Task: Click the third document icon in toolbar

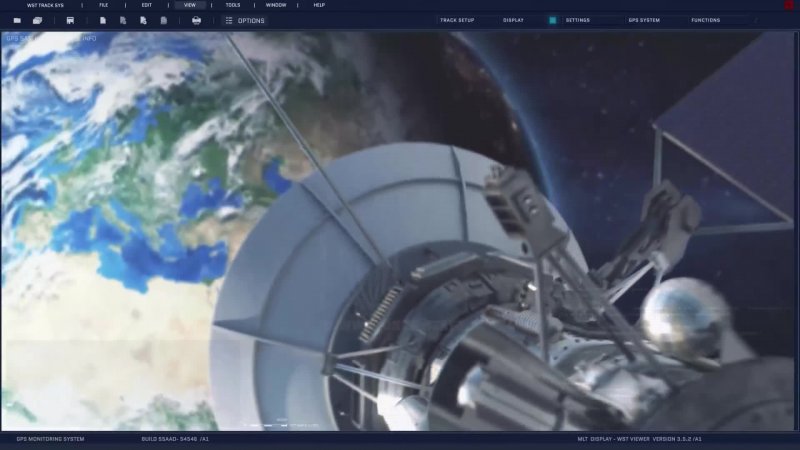Action: [144, 20]
